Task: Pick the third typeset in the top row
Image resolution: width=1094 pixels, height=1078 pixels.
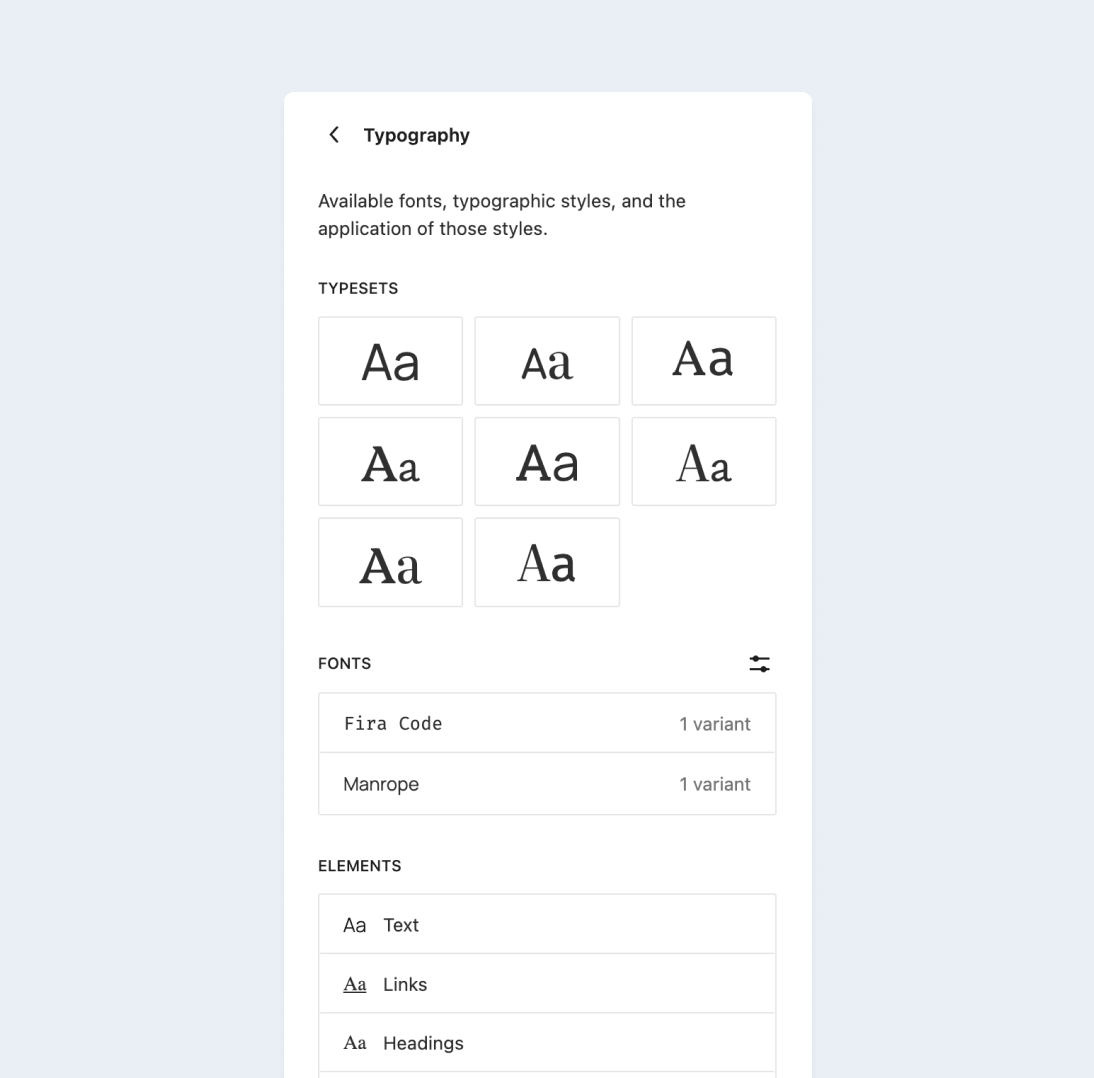Action: coord(703,361)
